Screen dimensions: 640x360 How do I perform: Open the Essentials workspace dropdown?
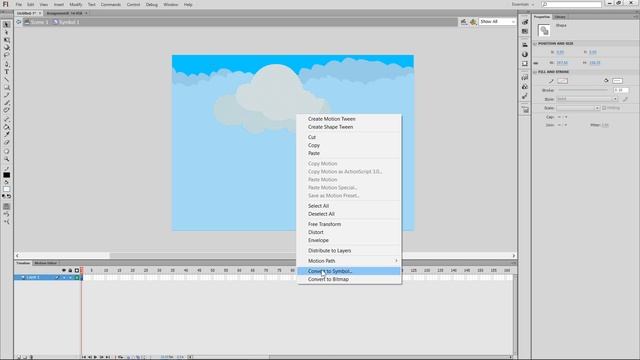(x=523, y=4)
